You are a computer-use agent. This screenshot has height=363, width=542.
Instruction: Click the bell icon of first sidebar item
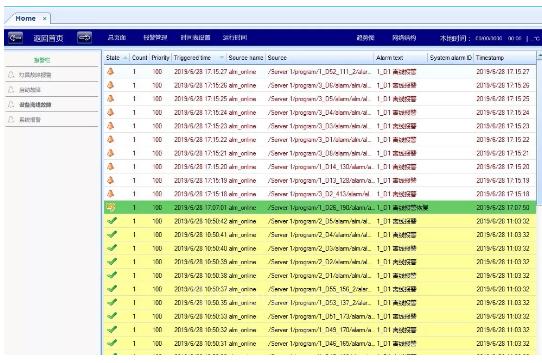coord(11,75)
